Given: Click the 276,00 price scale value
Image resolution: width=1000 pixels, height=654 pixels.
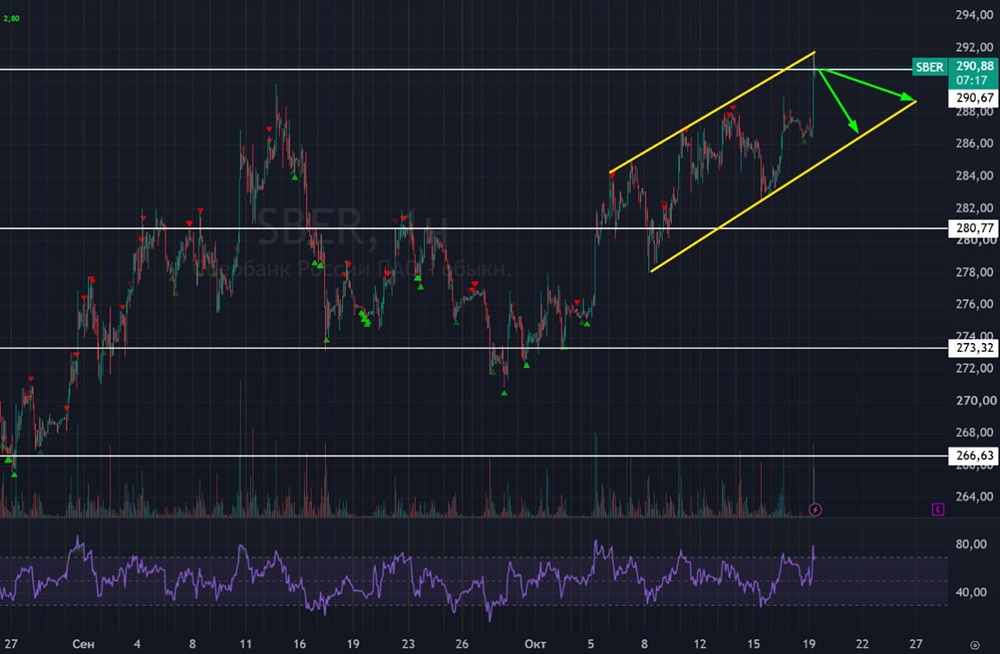Looking at the screenshot, I should tap(974, 304).
